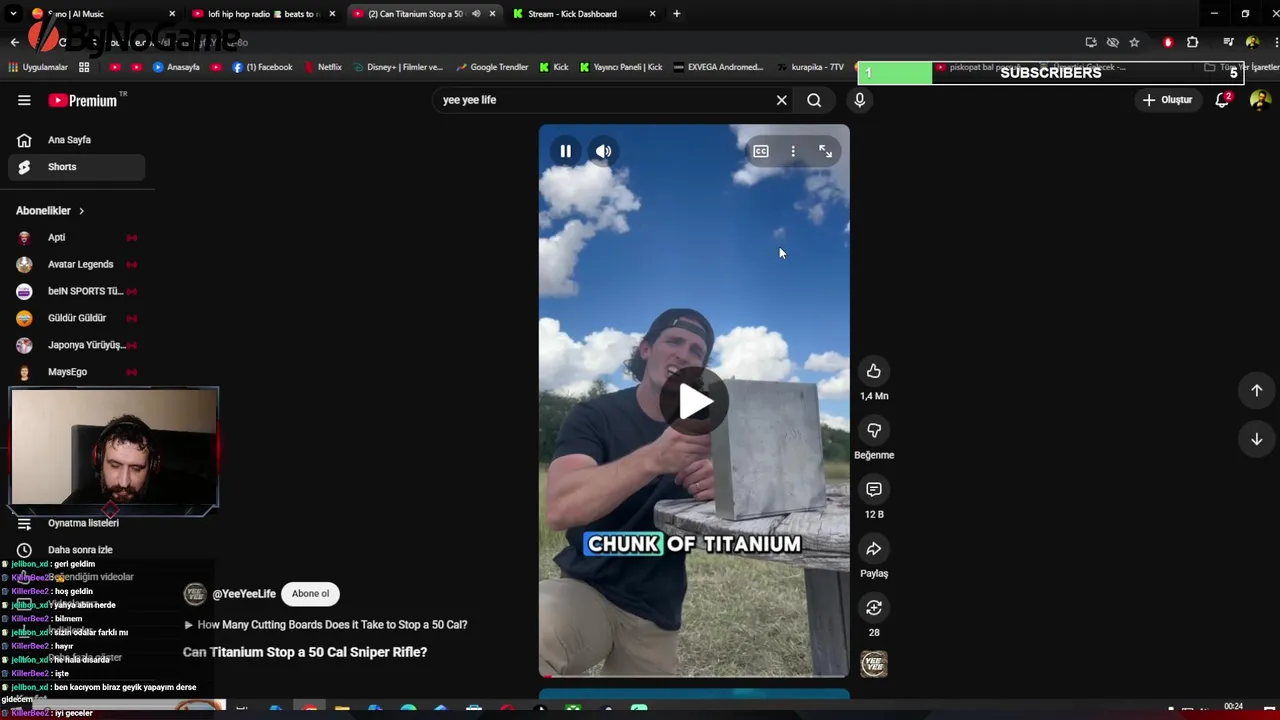Seek using the Short's red progress bar

point(694,676)
